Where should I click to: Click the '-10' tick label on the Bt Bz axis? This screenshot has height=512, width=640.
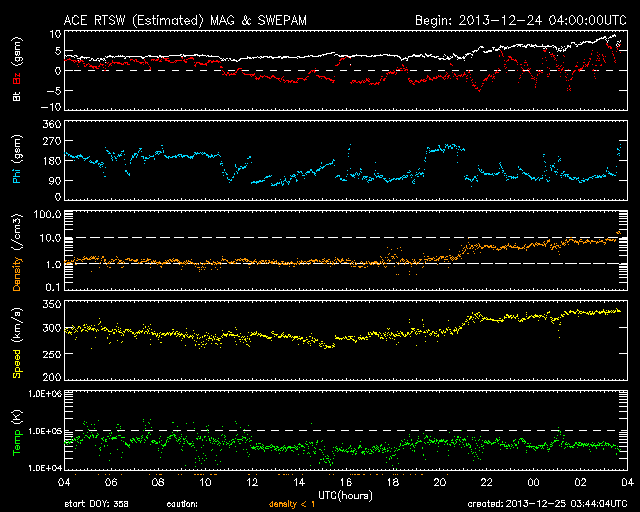pos(51,107)
